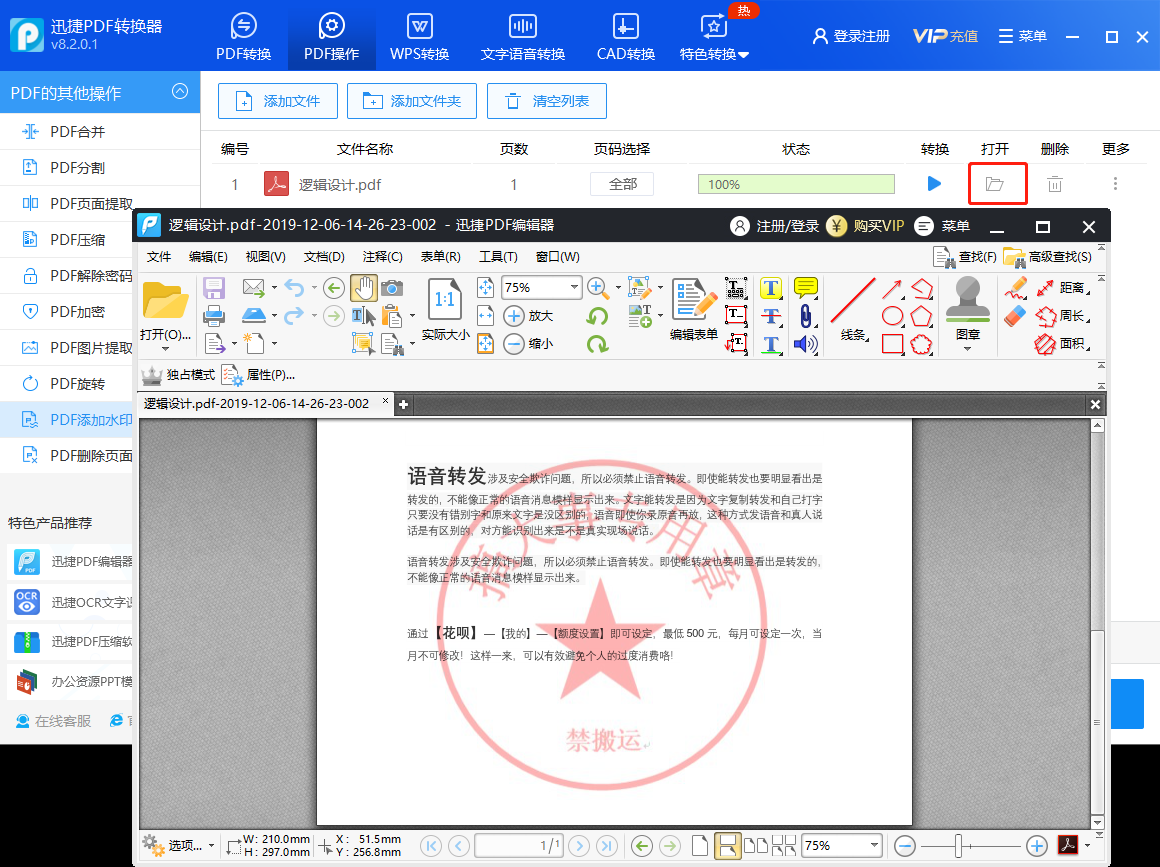Screen dimensions: 1160x867
Task: Expand the 选项 options dropdown
Action: tap(211, 846)
